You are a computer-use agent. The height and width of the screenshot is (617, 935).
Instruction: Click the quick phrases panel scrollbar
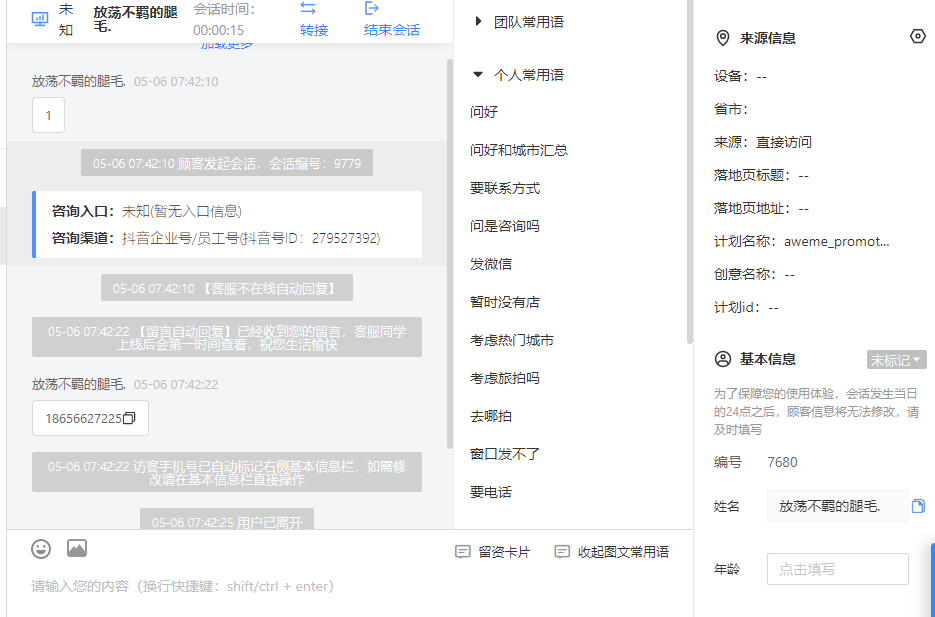[x=690, y=172]
